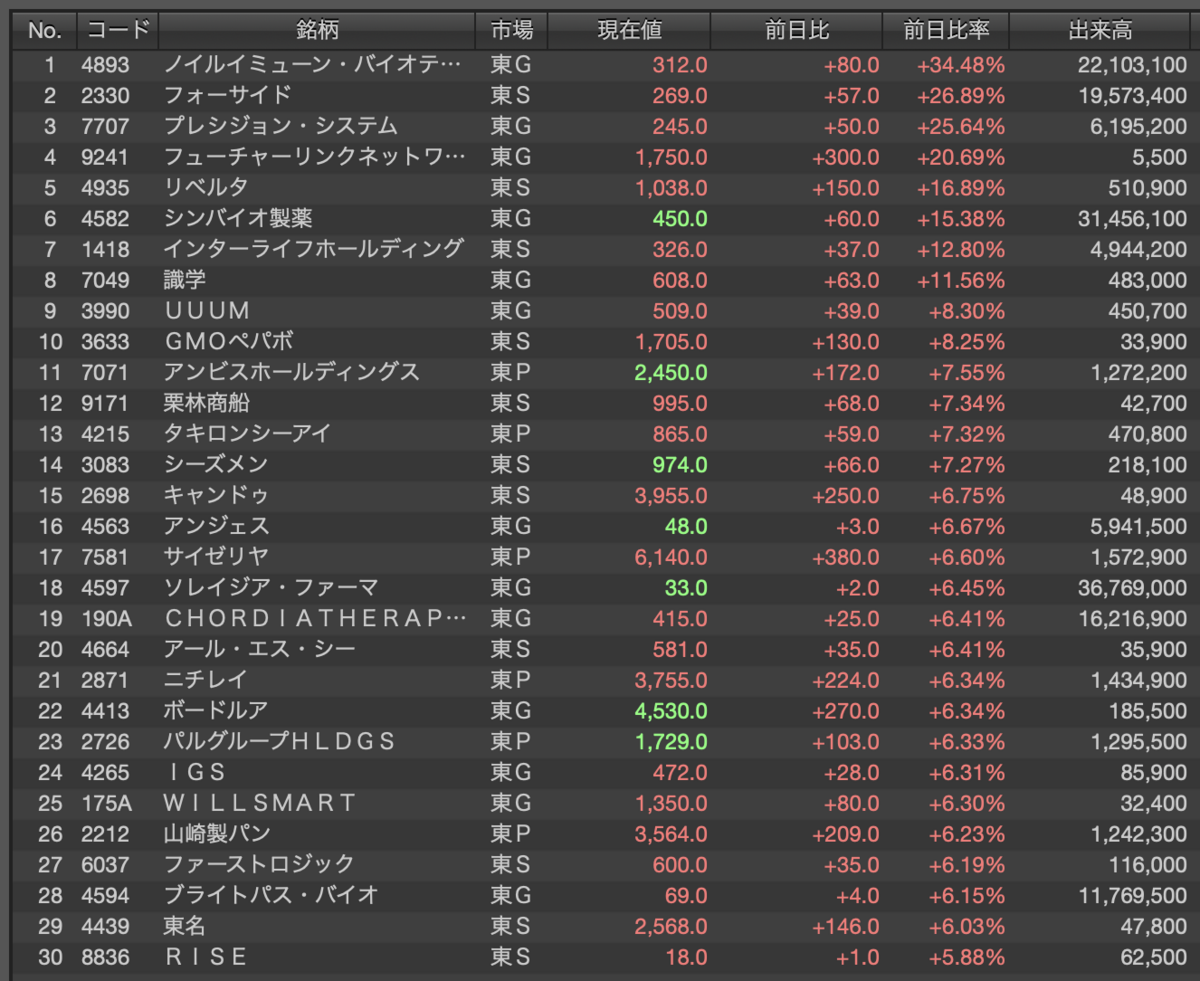Click the 東名 stock name

pos(186,925)
